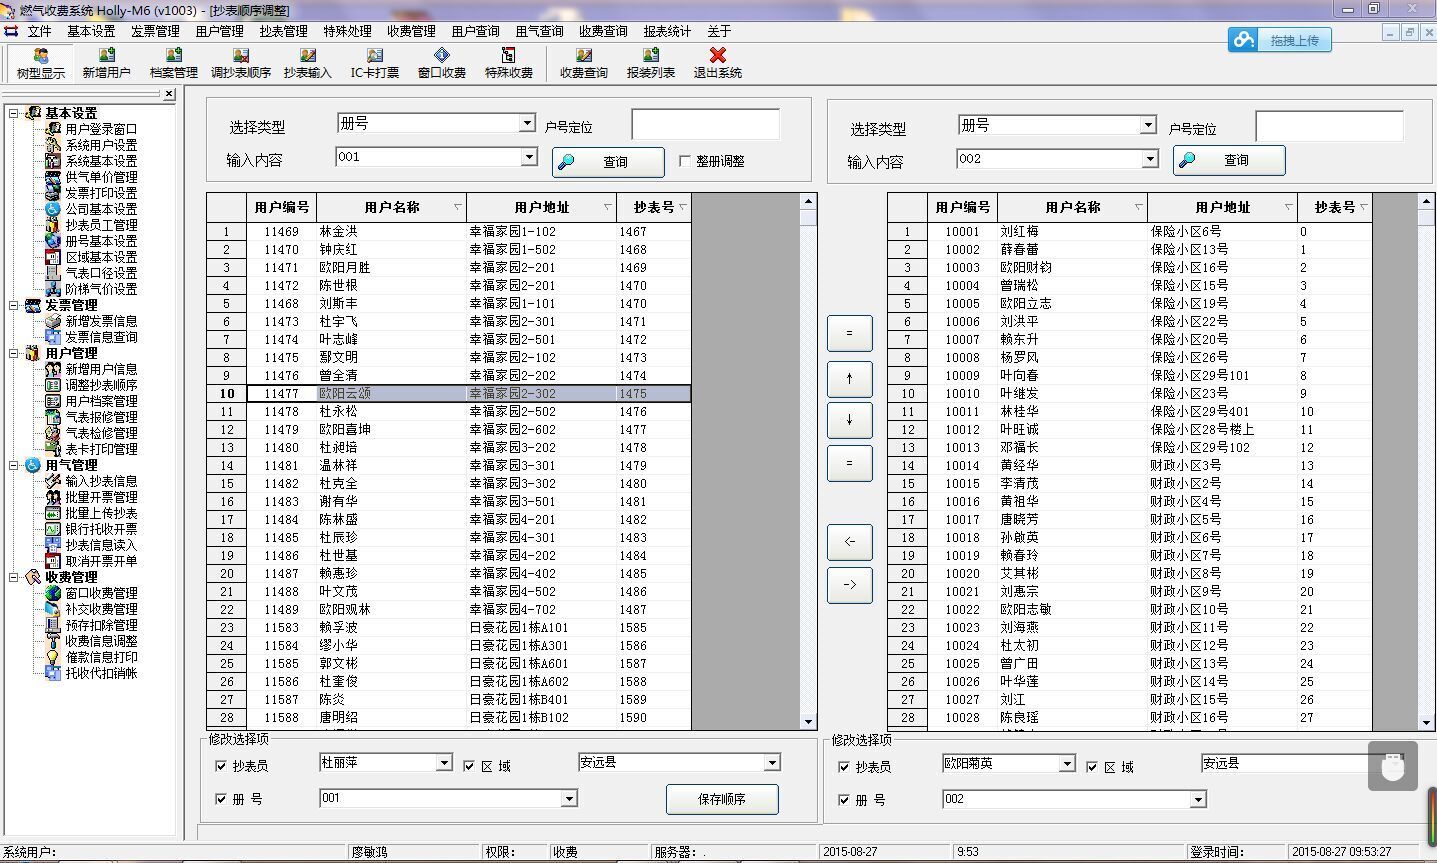Open IC卡打票 in the toolbar
This screenshot has height=863, width=1437.
[x=374, y=62]
